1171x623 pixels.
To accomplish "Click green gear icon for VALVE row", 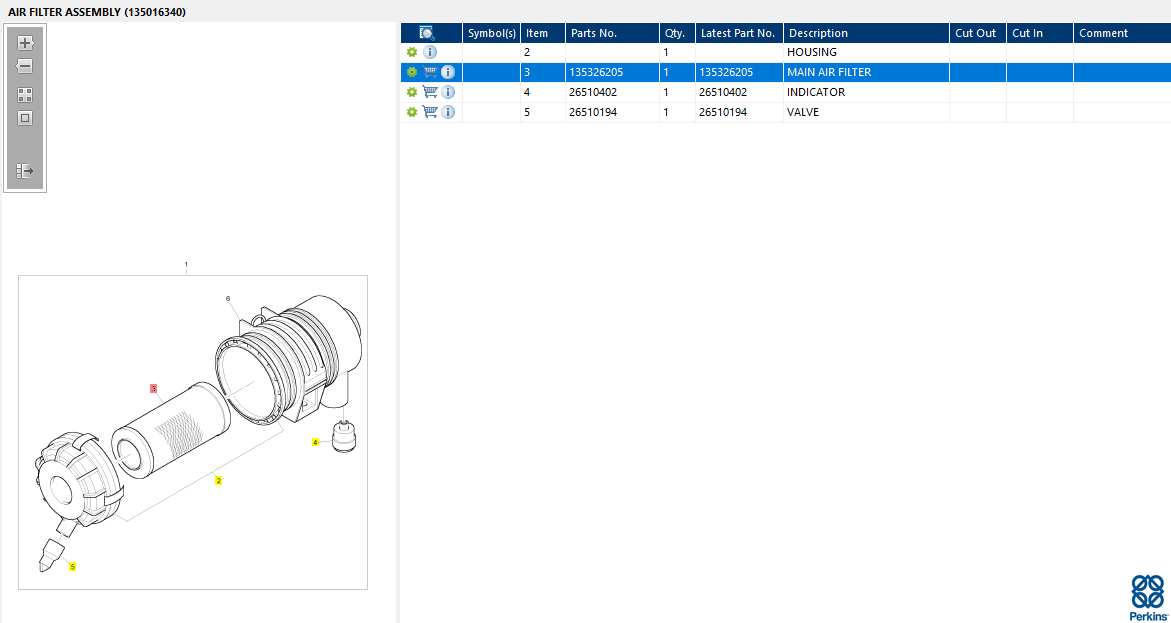I will click(411, 112).
